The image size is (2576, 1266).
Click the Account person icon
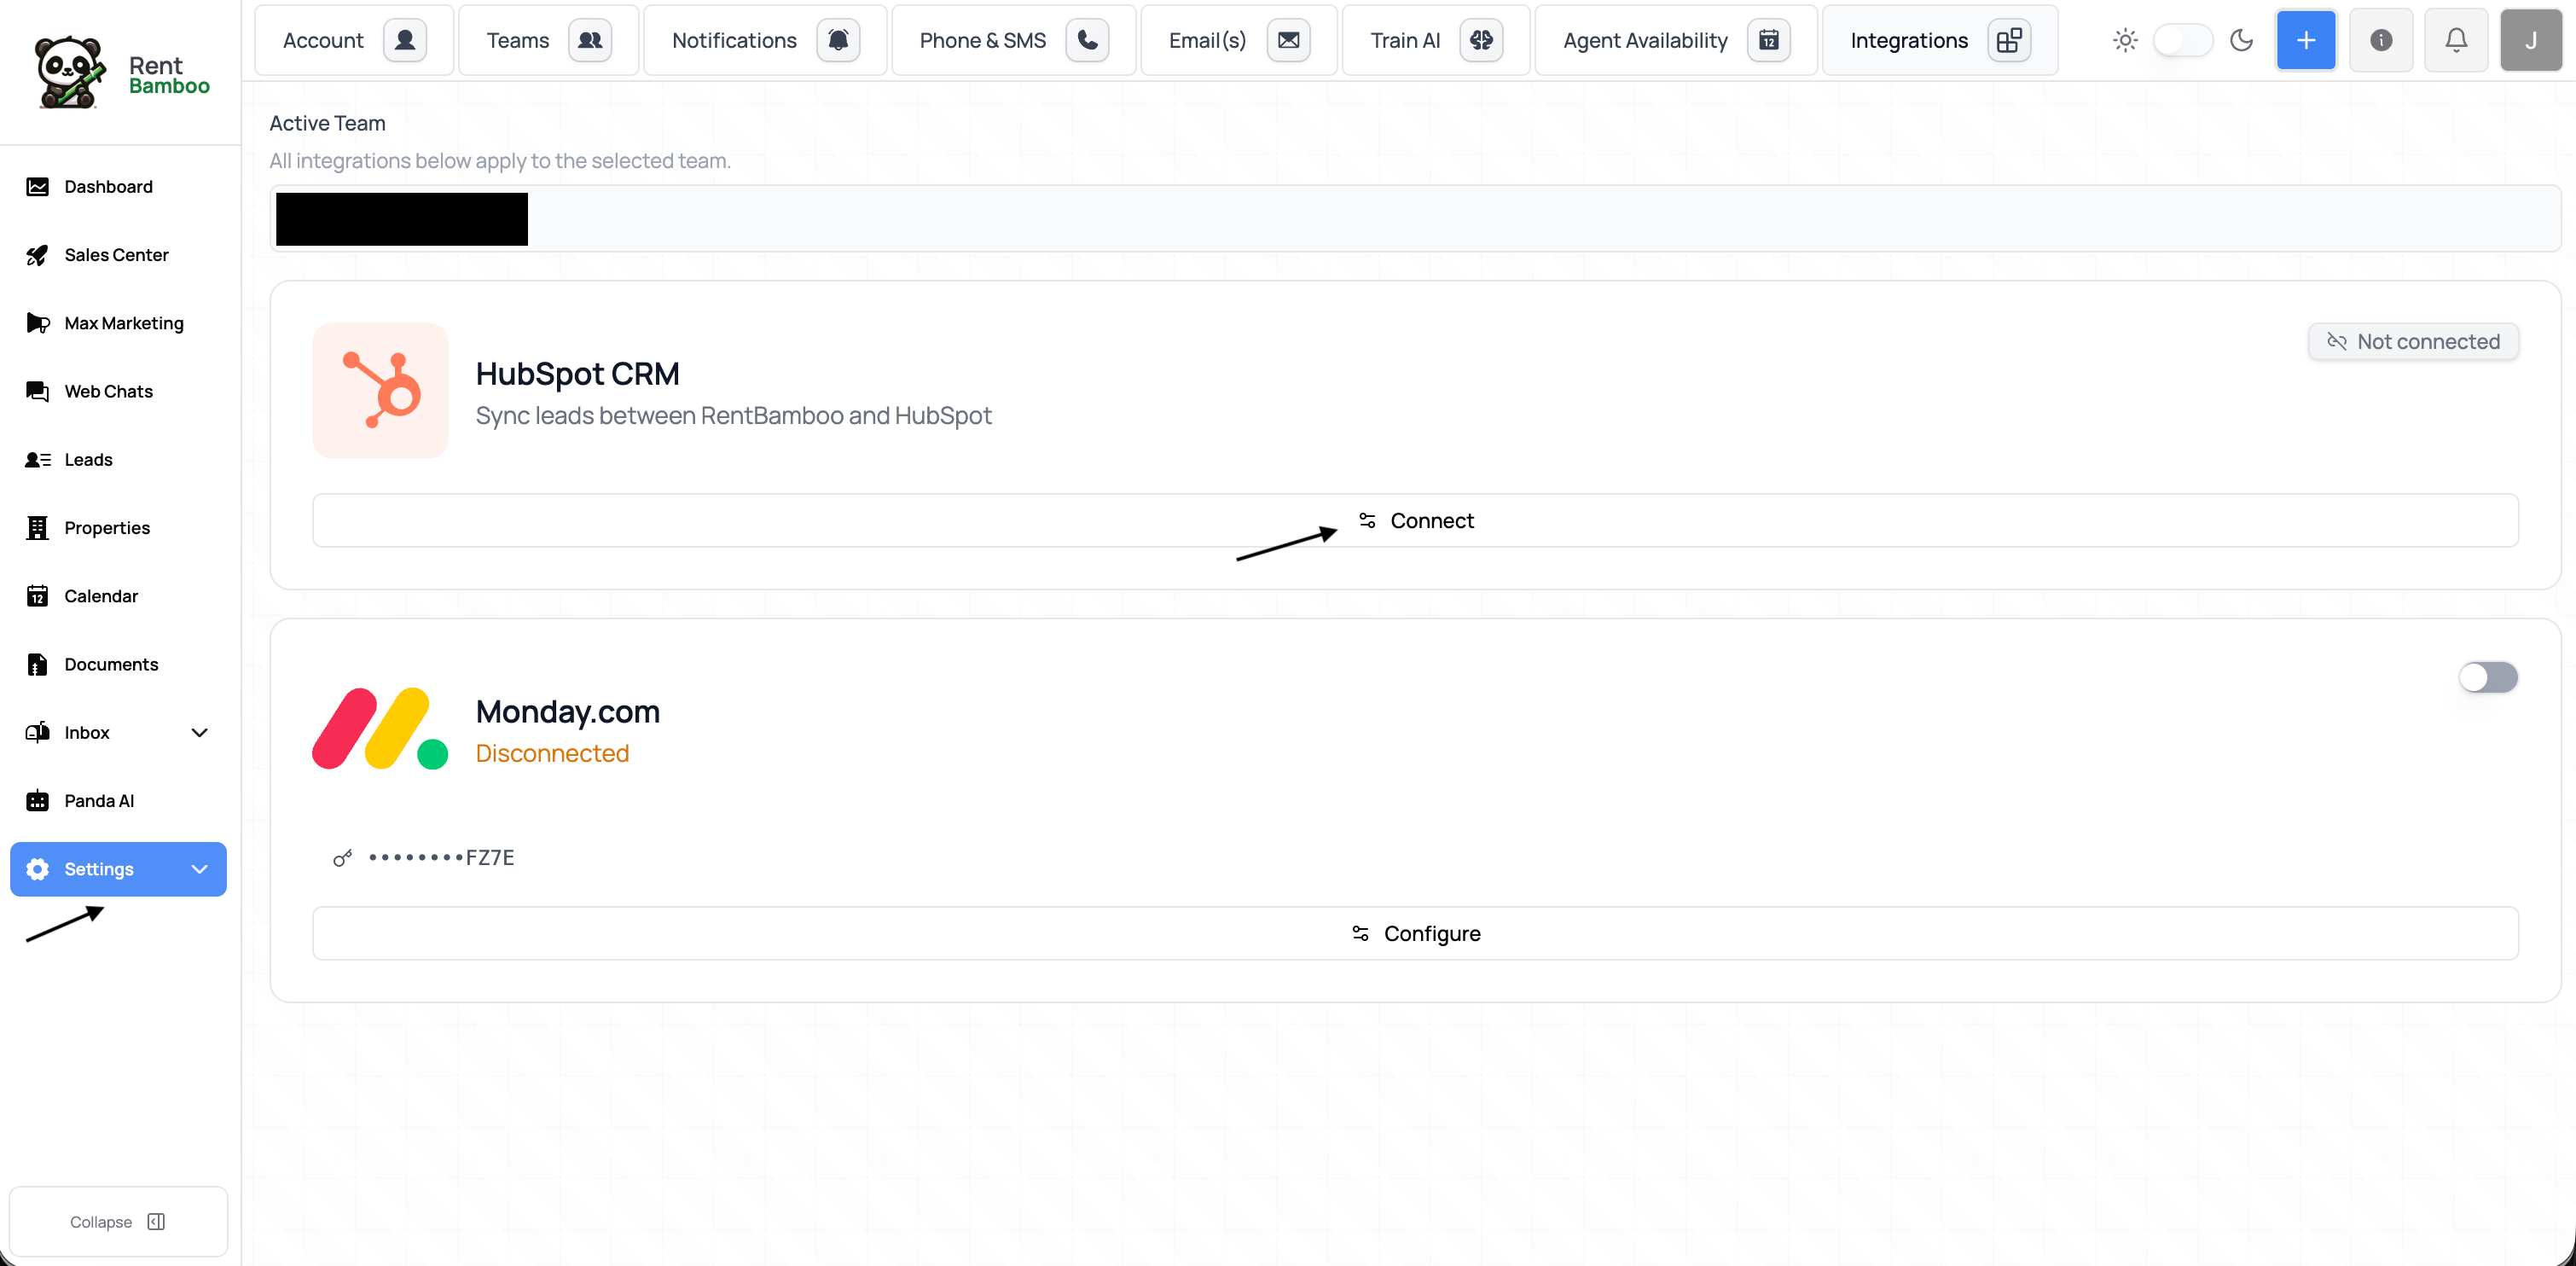(x=405, y=40)
